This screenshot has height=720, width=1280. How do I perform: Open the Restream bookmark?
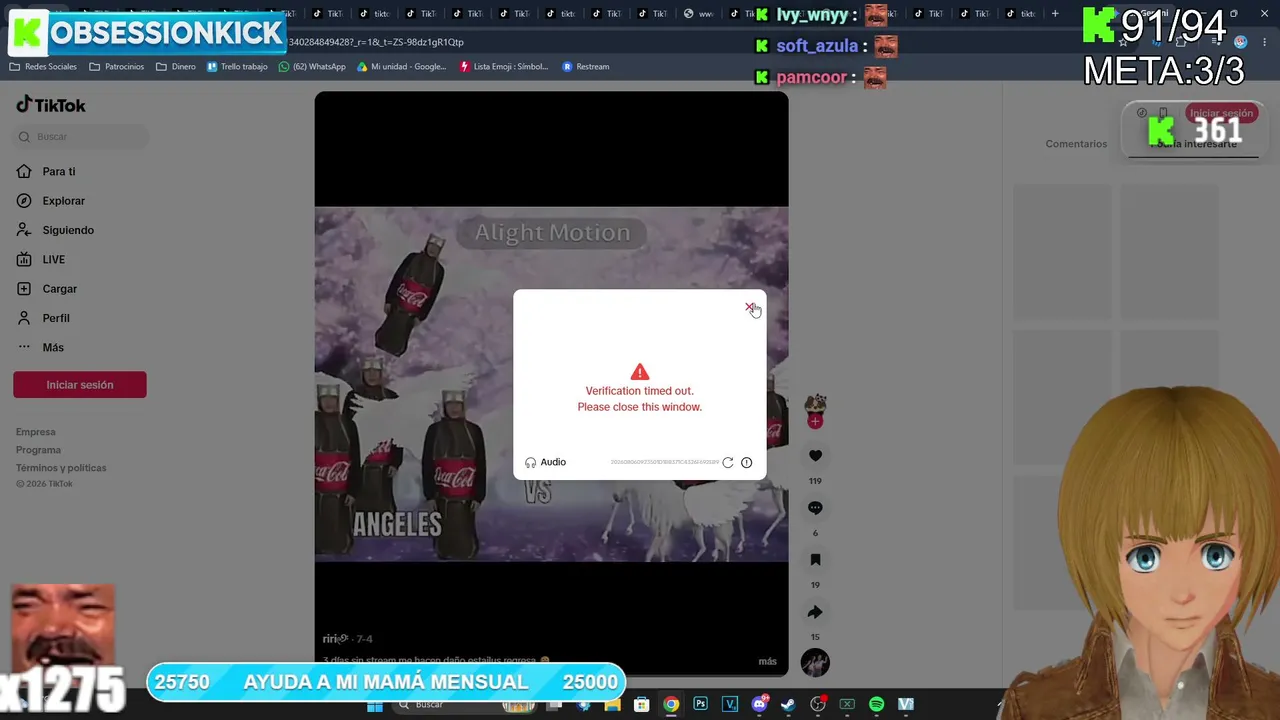click(x=586, y=67)
